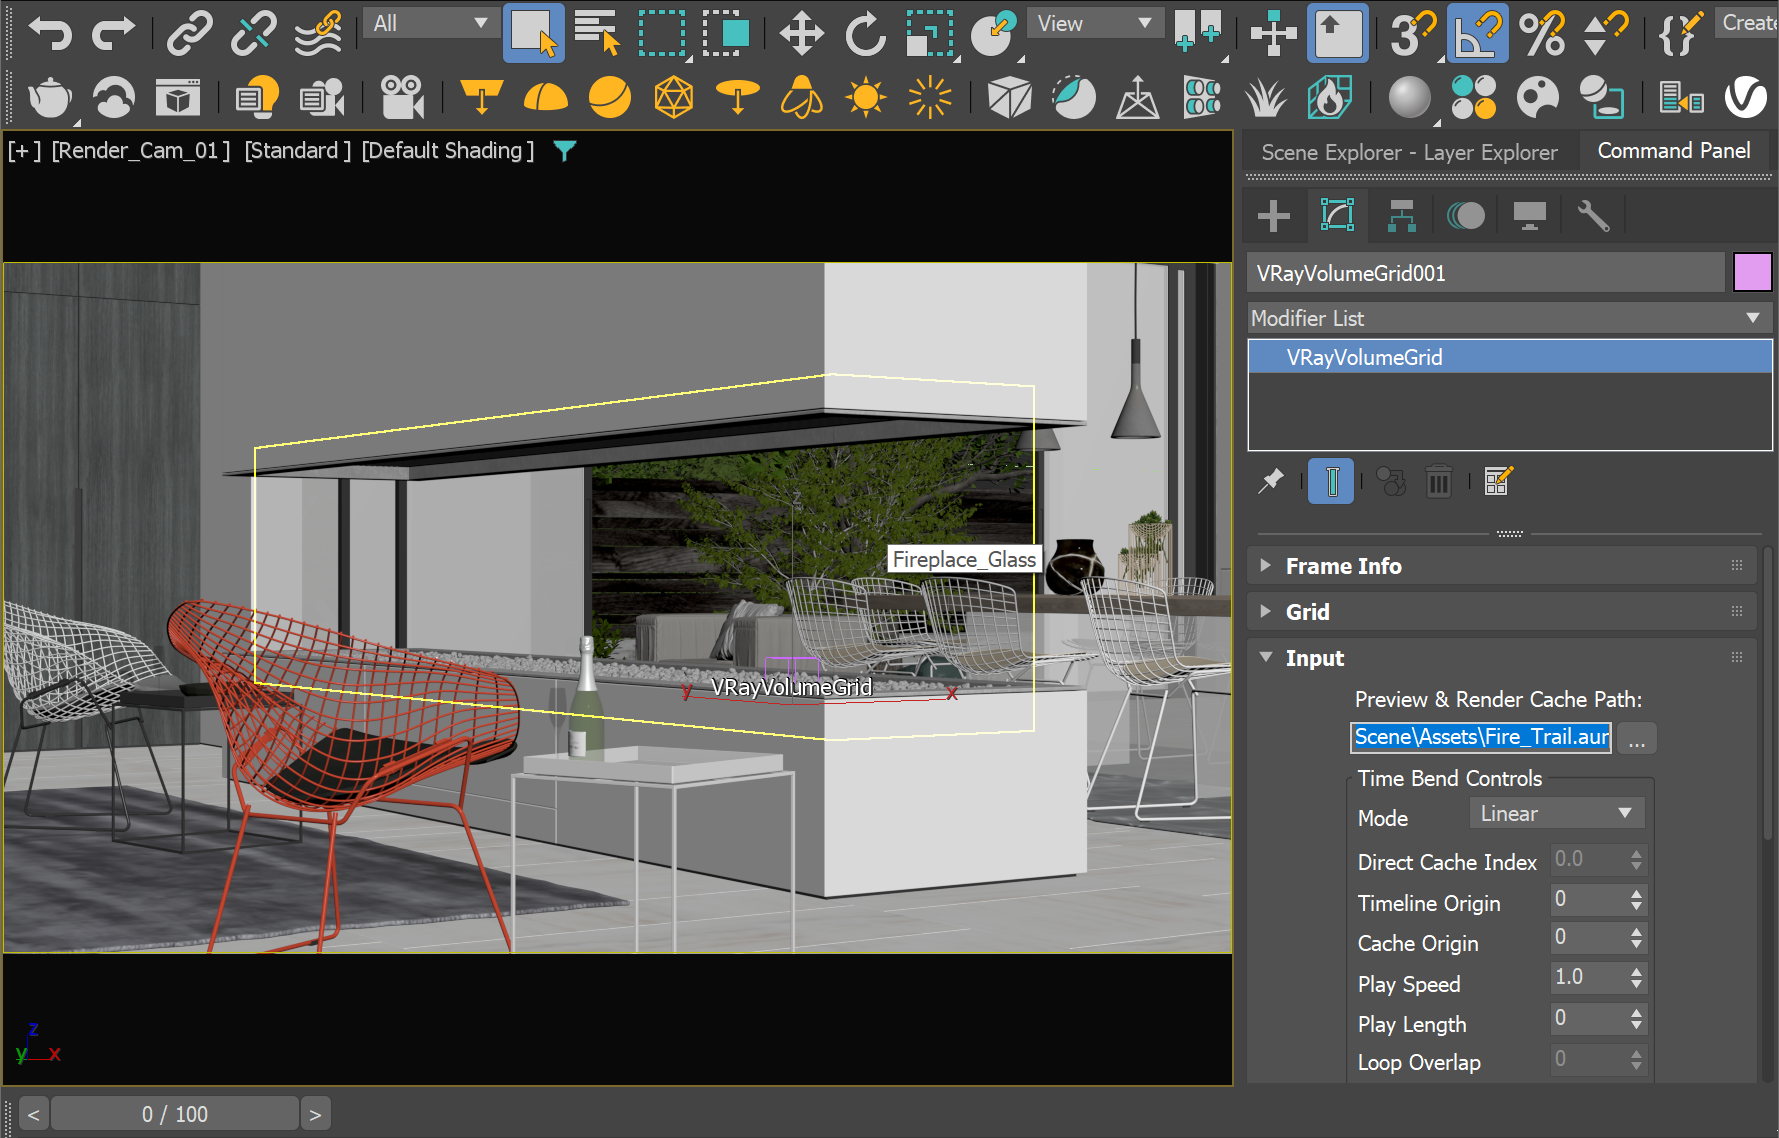Open the Utilities wrench tab
This screenshot has height=1138, width=1779.
(1592, 216)
